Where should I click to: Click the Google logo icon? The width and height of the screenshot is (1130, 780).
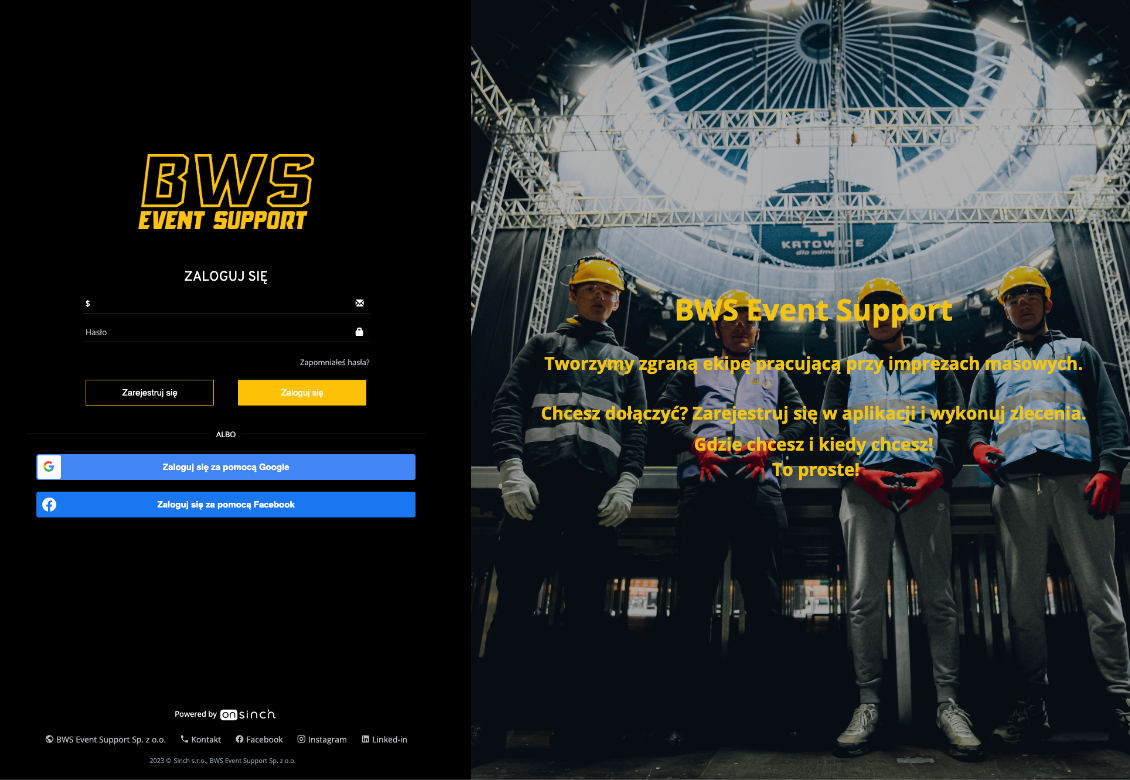49,467
